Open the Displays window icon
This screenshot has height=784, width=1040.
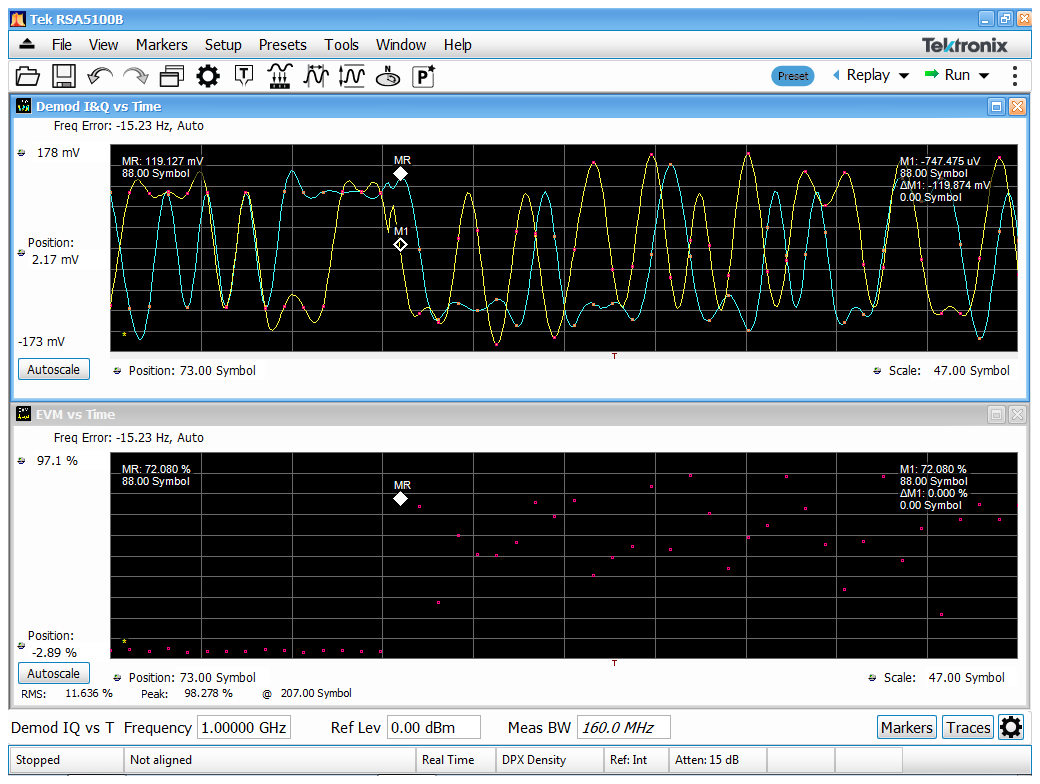coord(172,76)
